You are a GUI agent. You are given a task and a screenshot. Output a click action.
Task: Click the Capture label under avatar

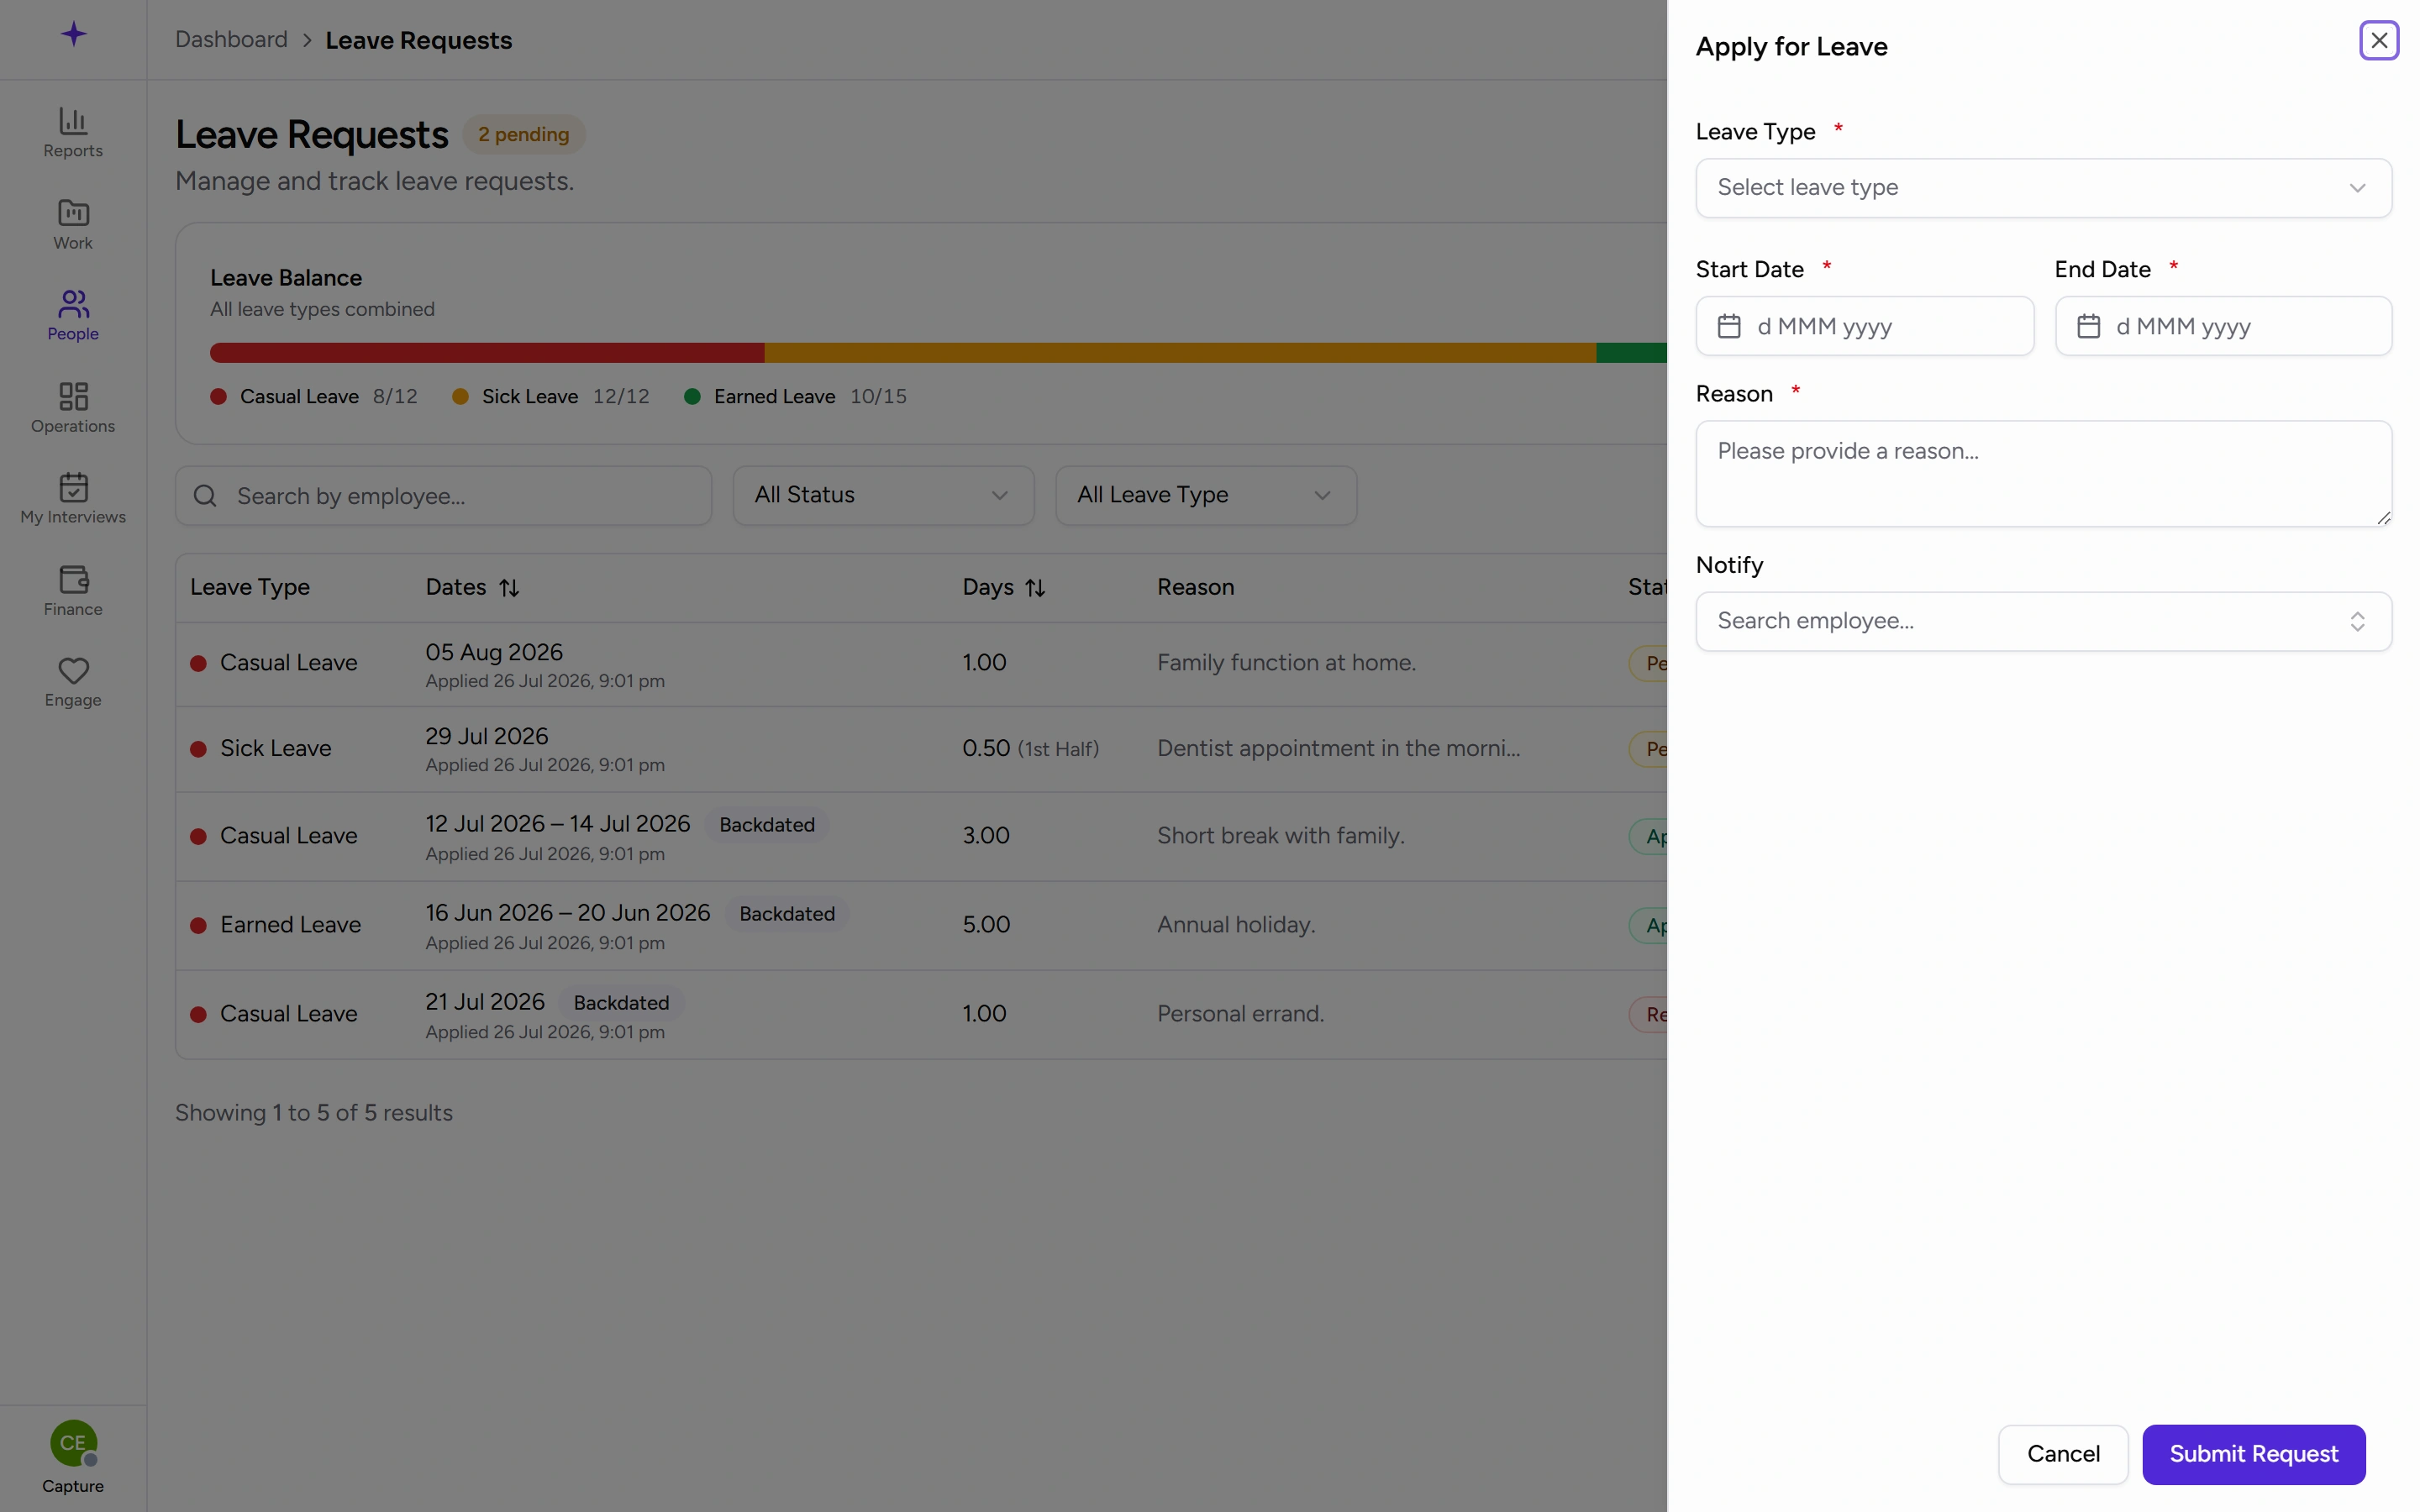click(x=73, y=1486)
